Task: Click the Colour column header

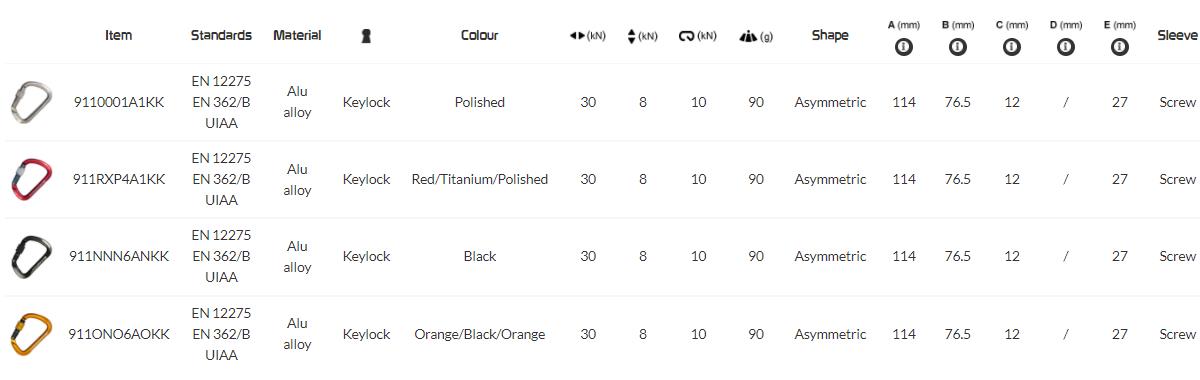Action: (480, 35)
